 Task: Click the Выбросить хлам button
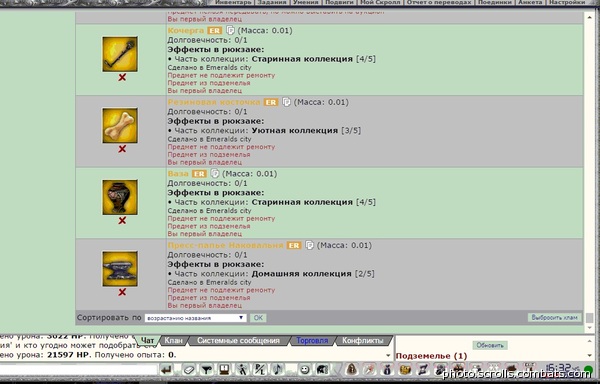click(x=554, y=317)
